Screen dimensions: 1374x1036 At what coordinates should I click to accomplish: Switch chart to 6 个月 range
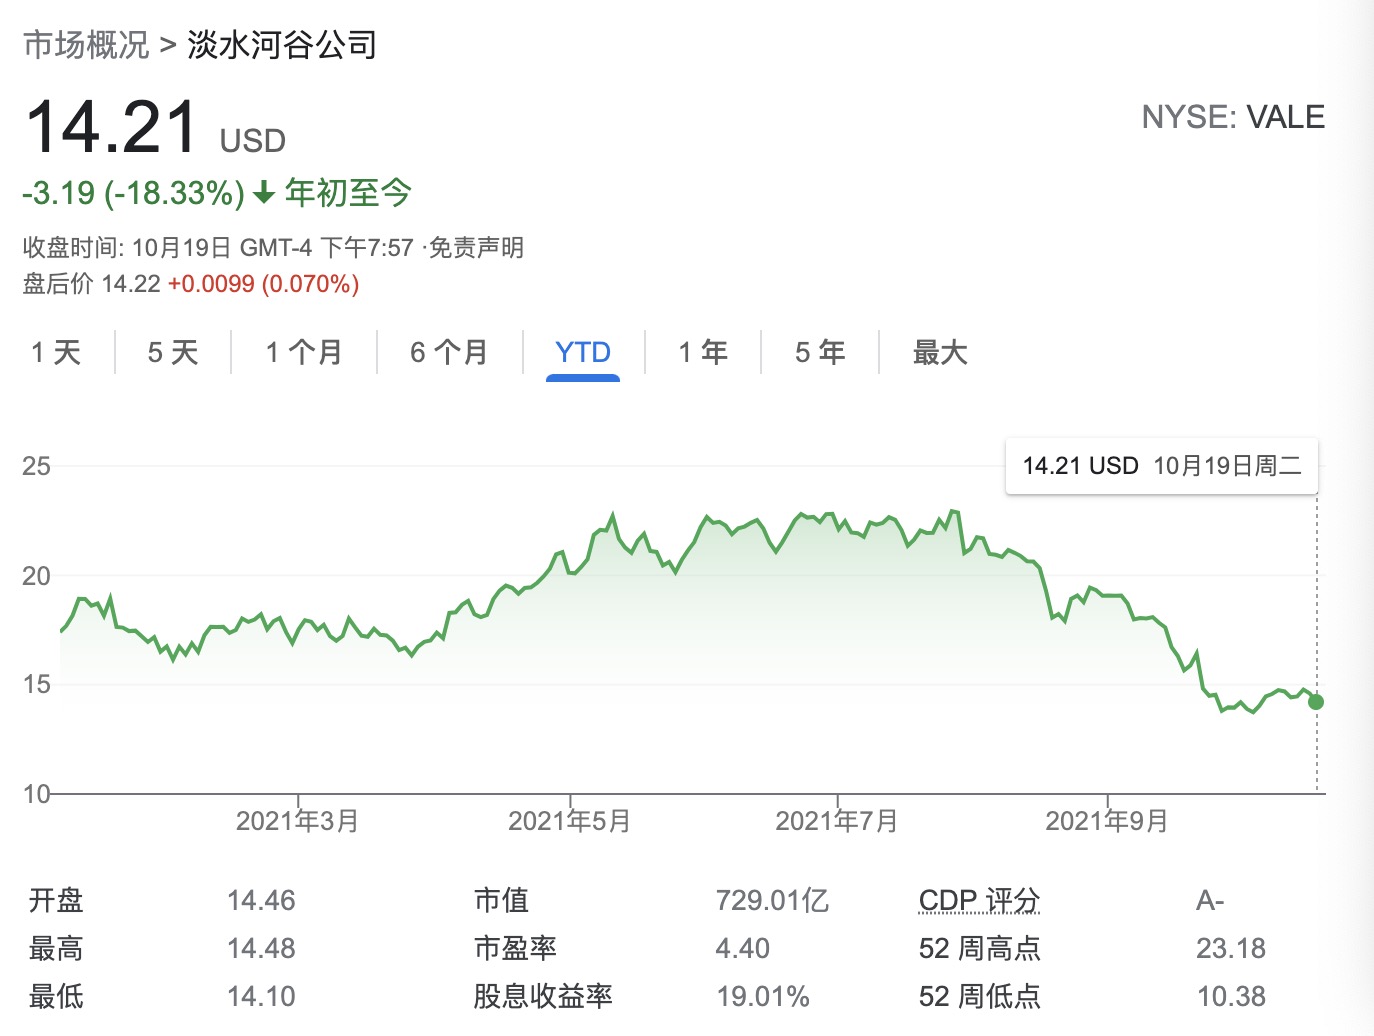pos(449,352)
